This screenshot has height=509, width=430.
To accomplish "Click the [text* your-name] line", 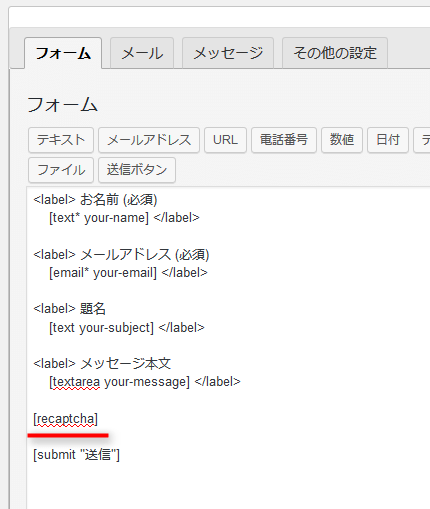I will (124, 218).
